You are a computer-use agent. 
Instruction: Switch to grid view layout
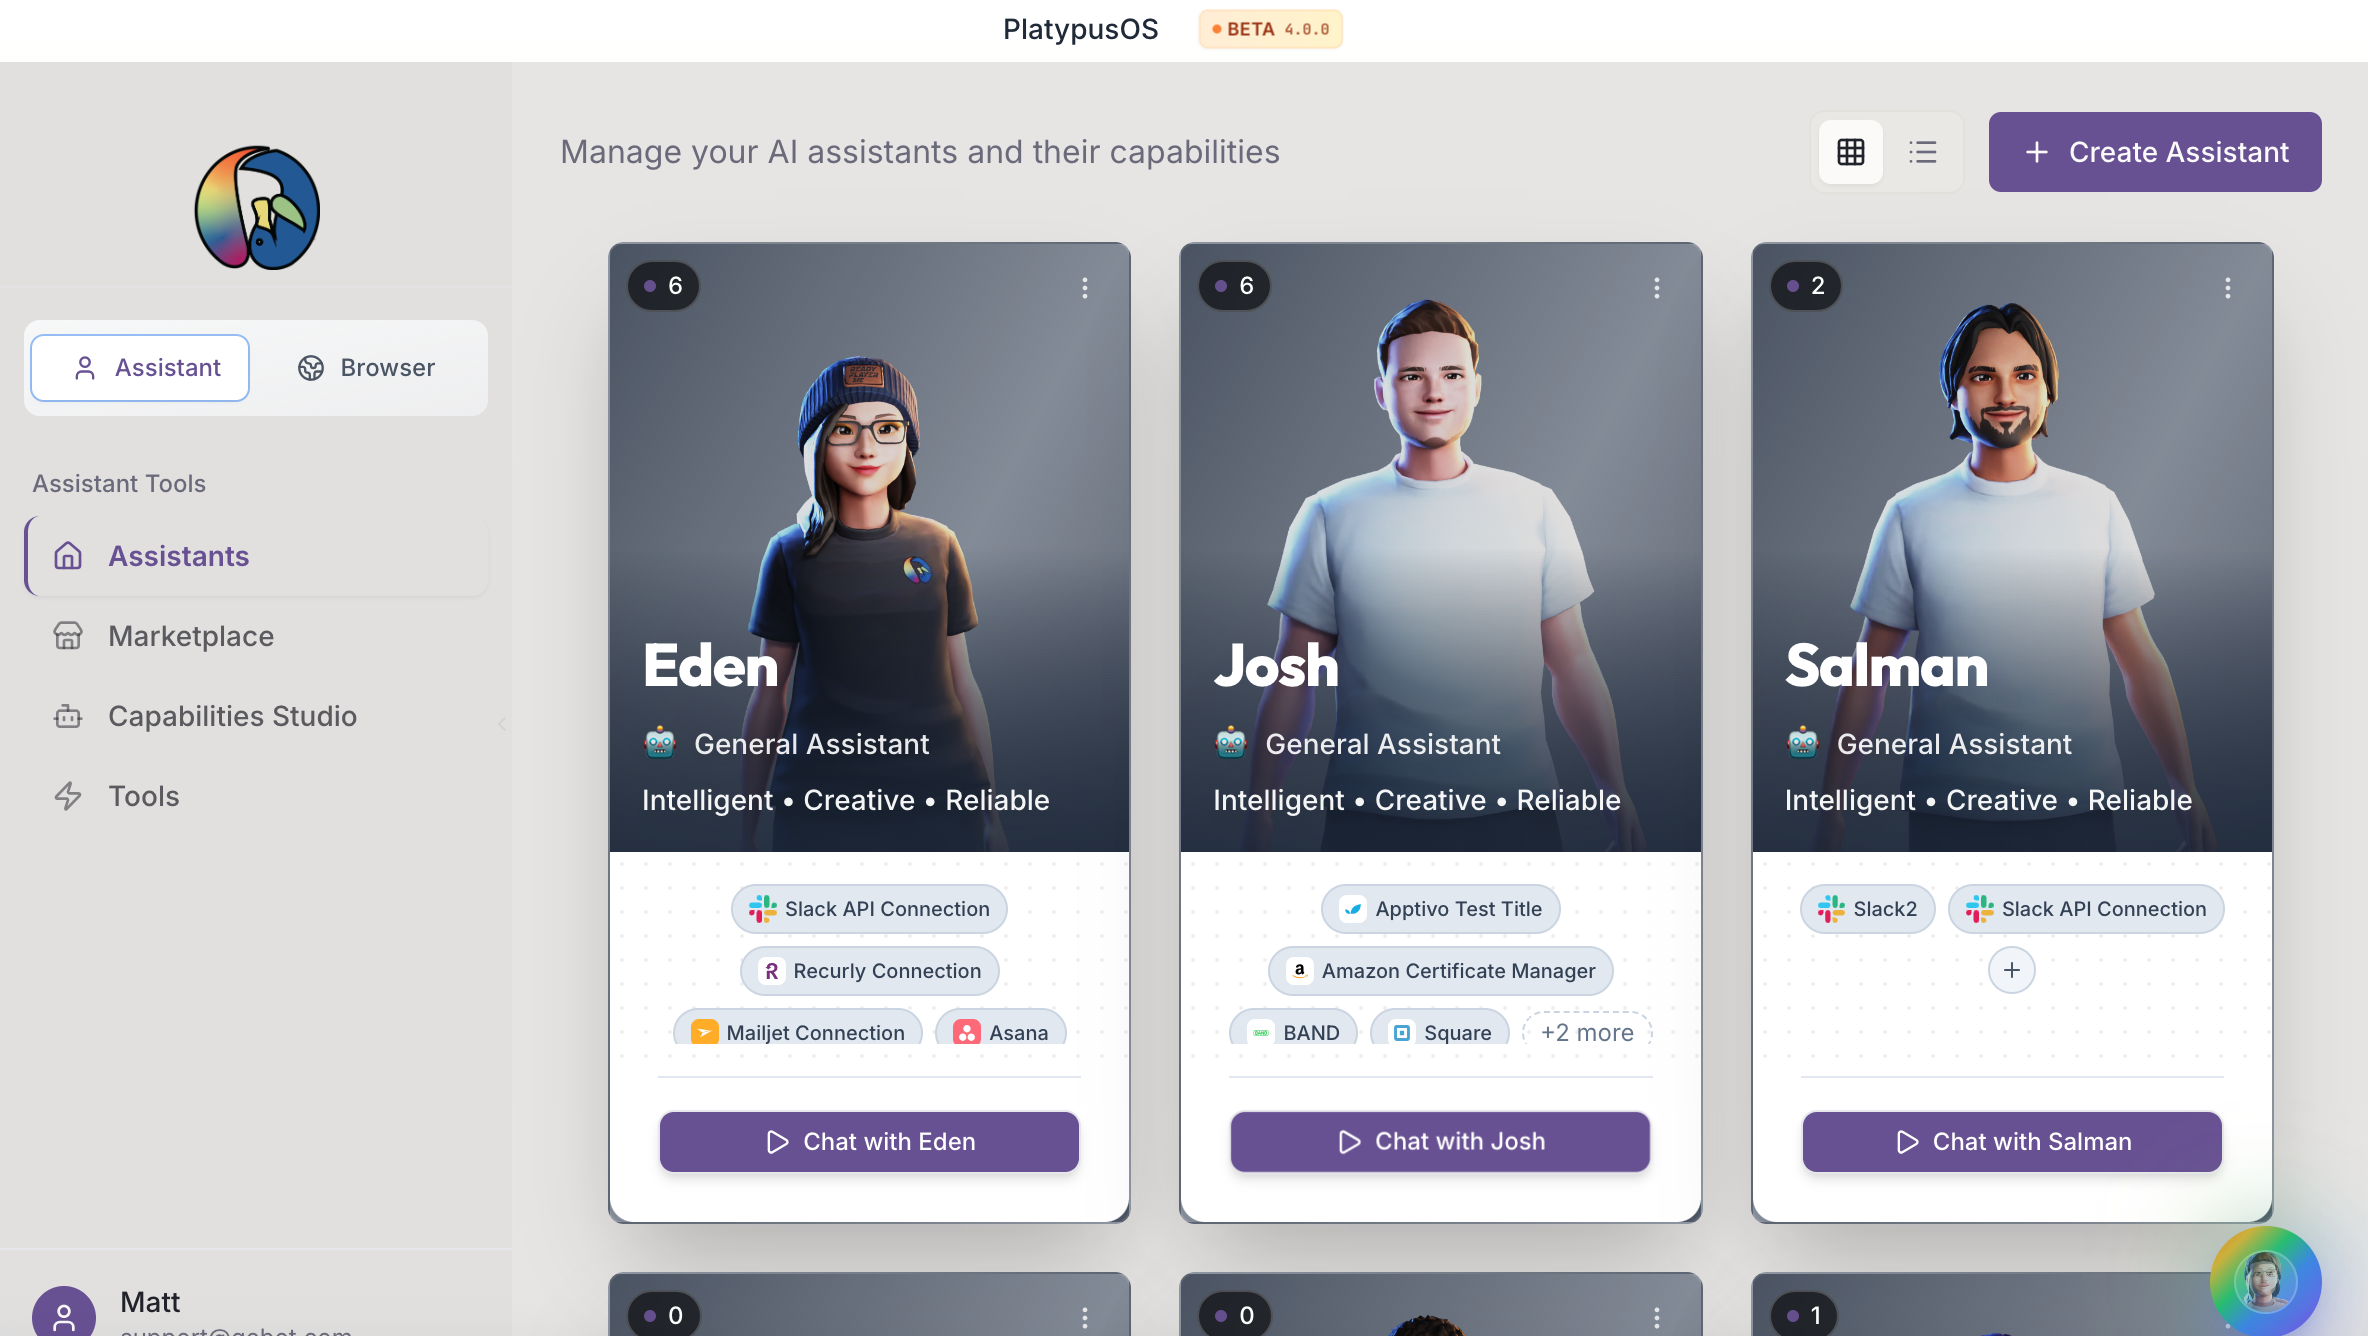1850,152
